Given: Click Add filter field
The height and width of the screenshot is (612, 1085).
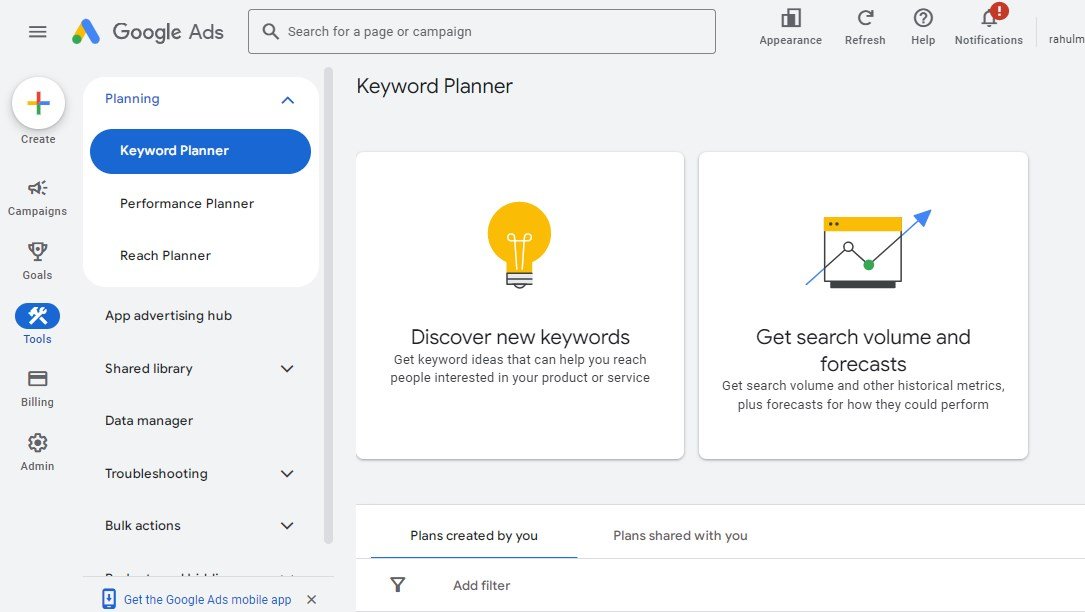Looking at the screenshot, I should 482,586.
